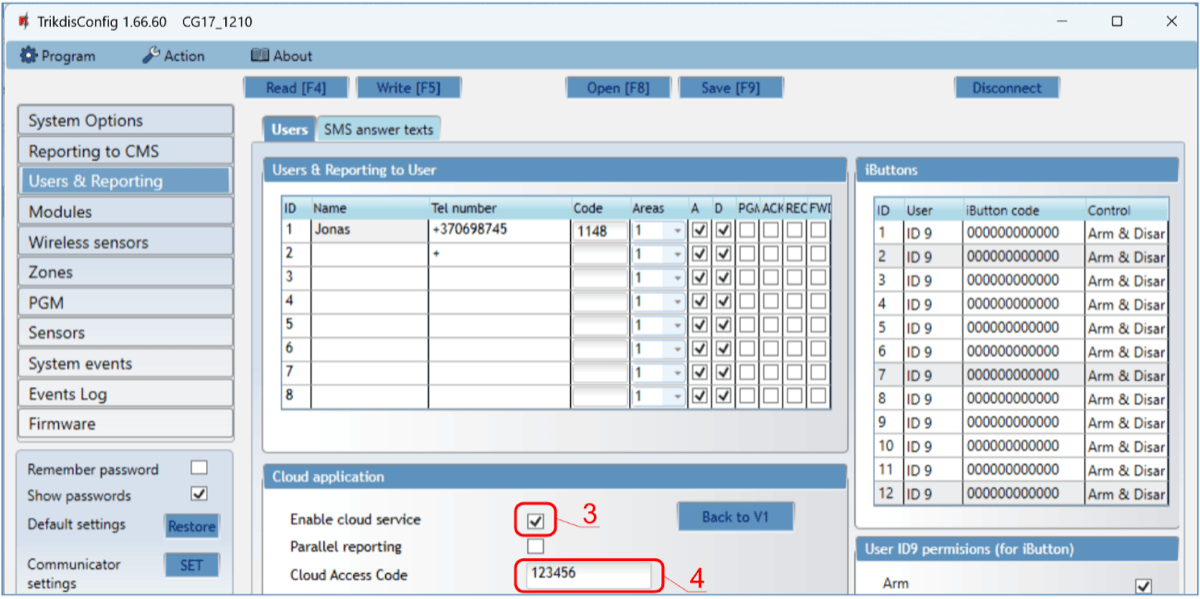The height and width of the screenshot is (599, 1200).
Task: Open the Action menu
Action: click(x=173, y=56)
